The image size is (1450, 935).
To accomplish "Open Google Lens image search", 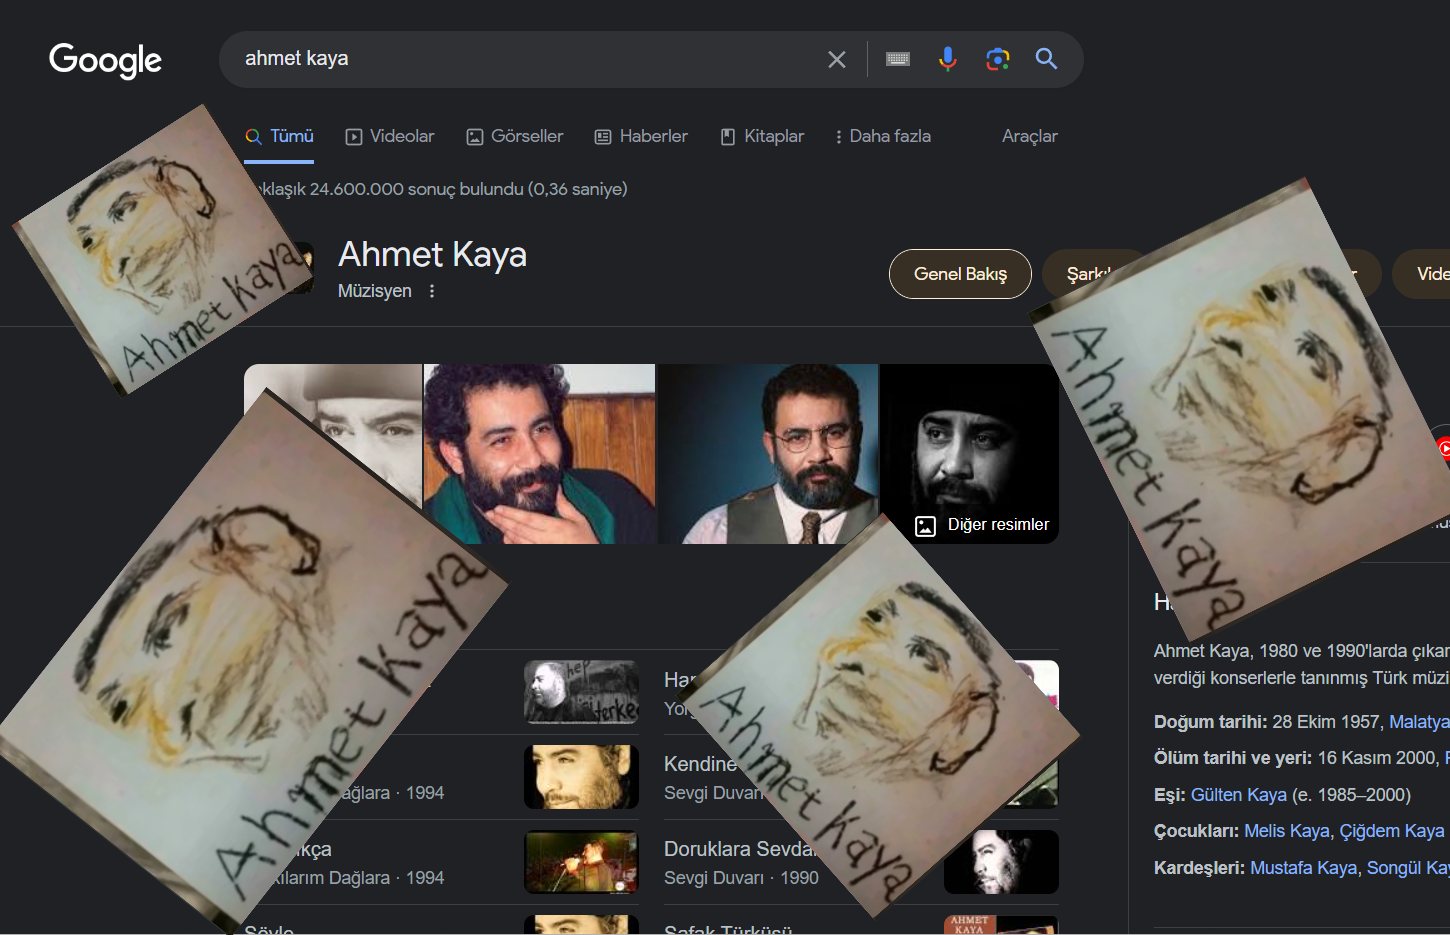I will coord(997,59).
